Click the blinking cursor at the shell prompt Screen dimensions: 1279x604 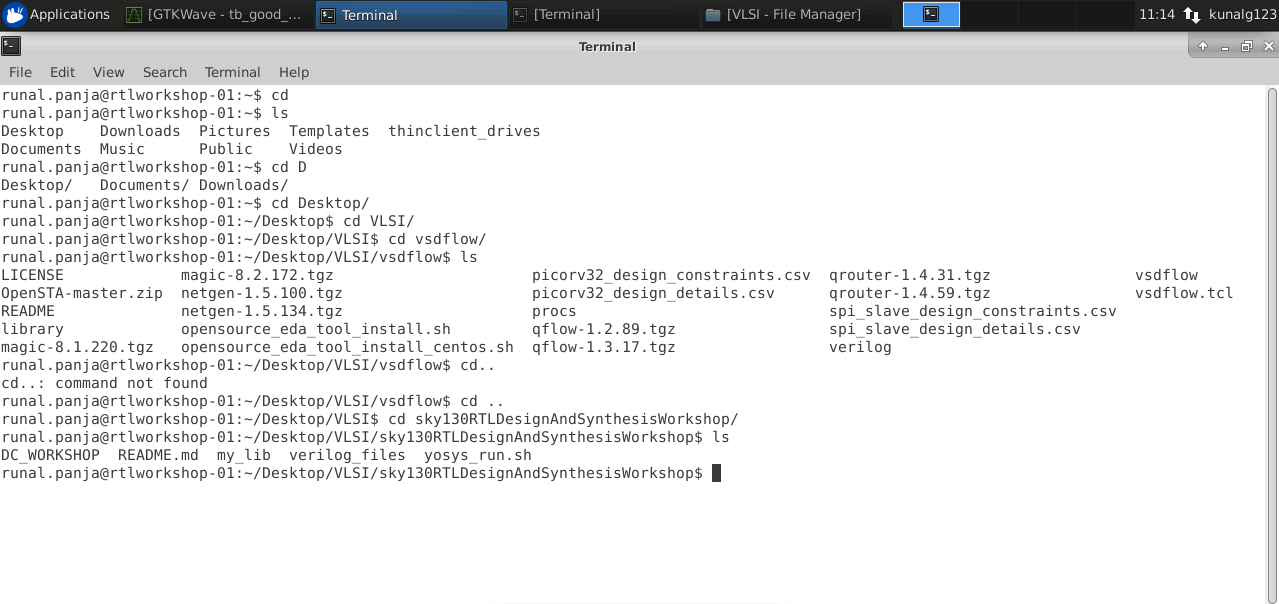(x=717, y=472)
